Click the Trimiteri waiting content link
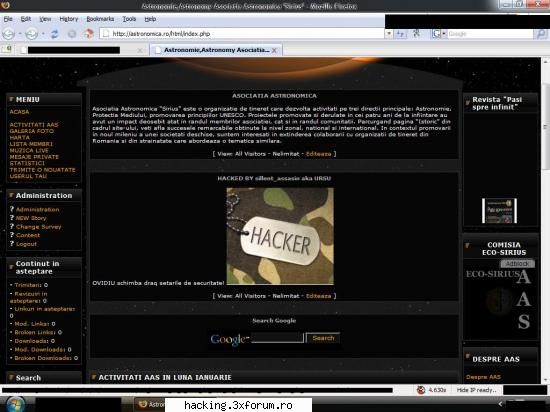 click(x=28, y=285)
